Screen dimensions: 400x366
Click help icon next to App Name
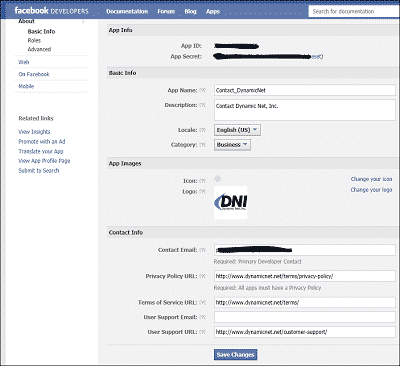(202, 90)
